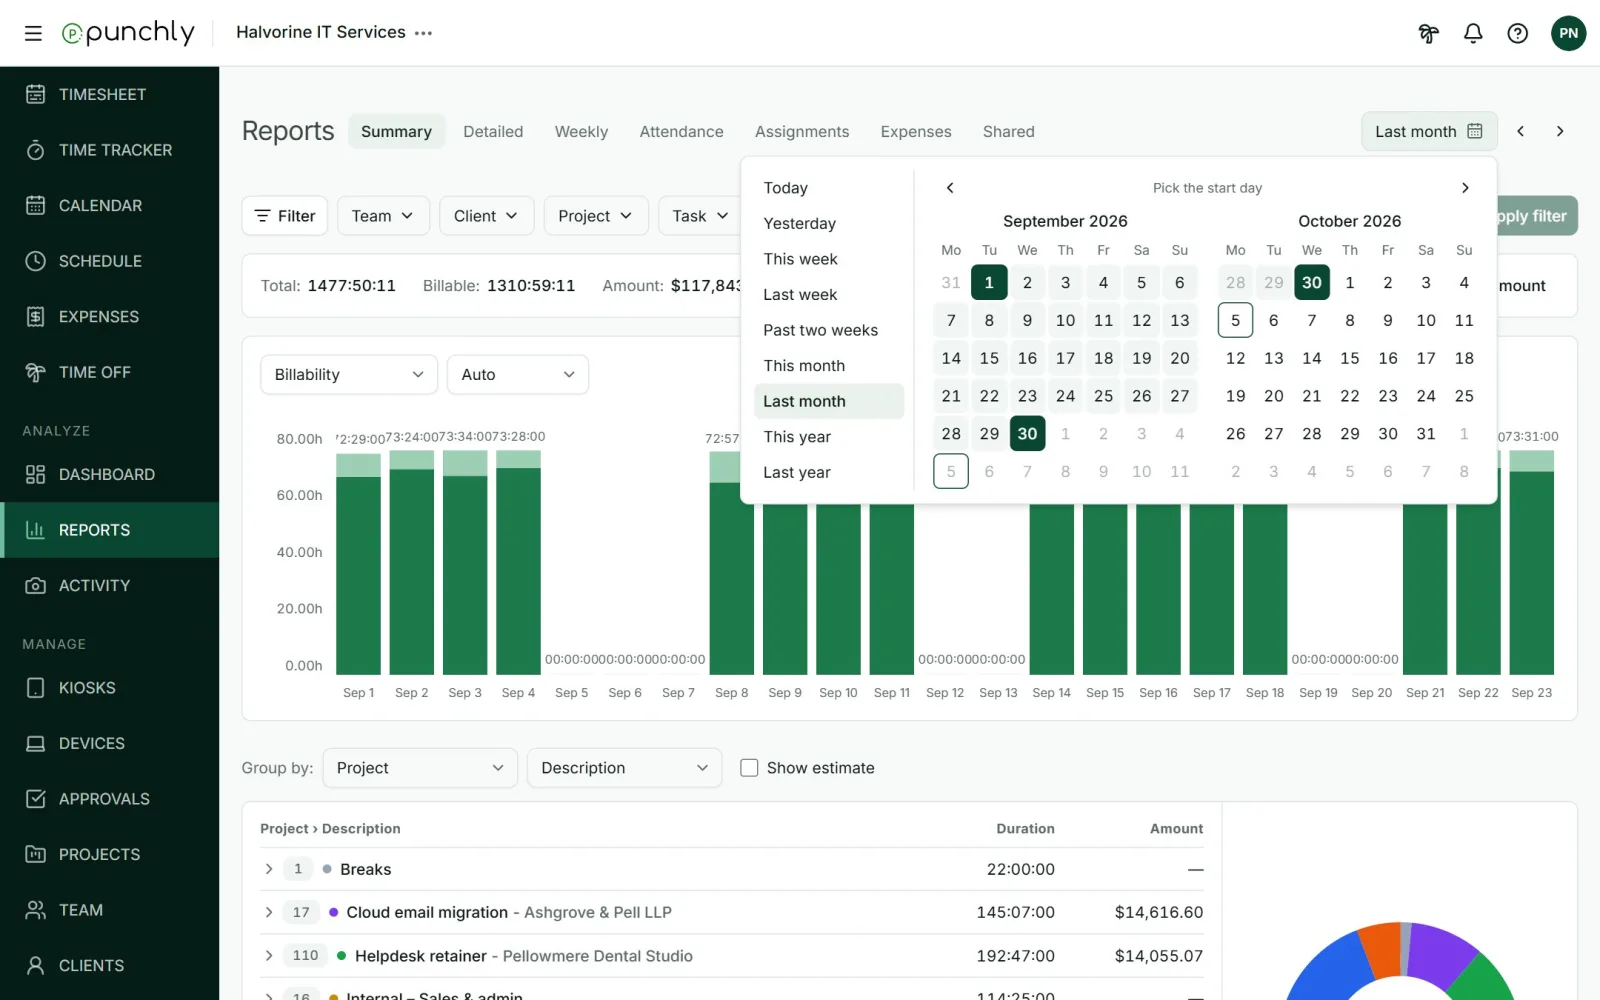
Task: Open the Billability chart dropdown
Action: 349,375
